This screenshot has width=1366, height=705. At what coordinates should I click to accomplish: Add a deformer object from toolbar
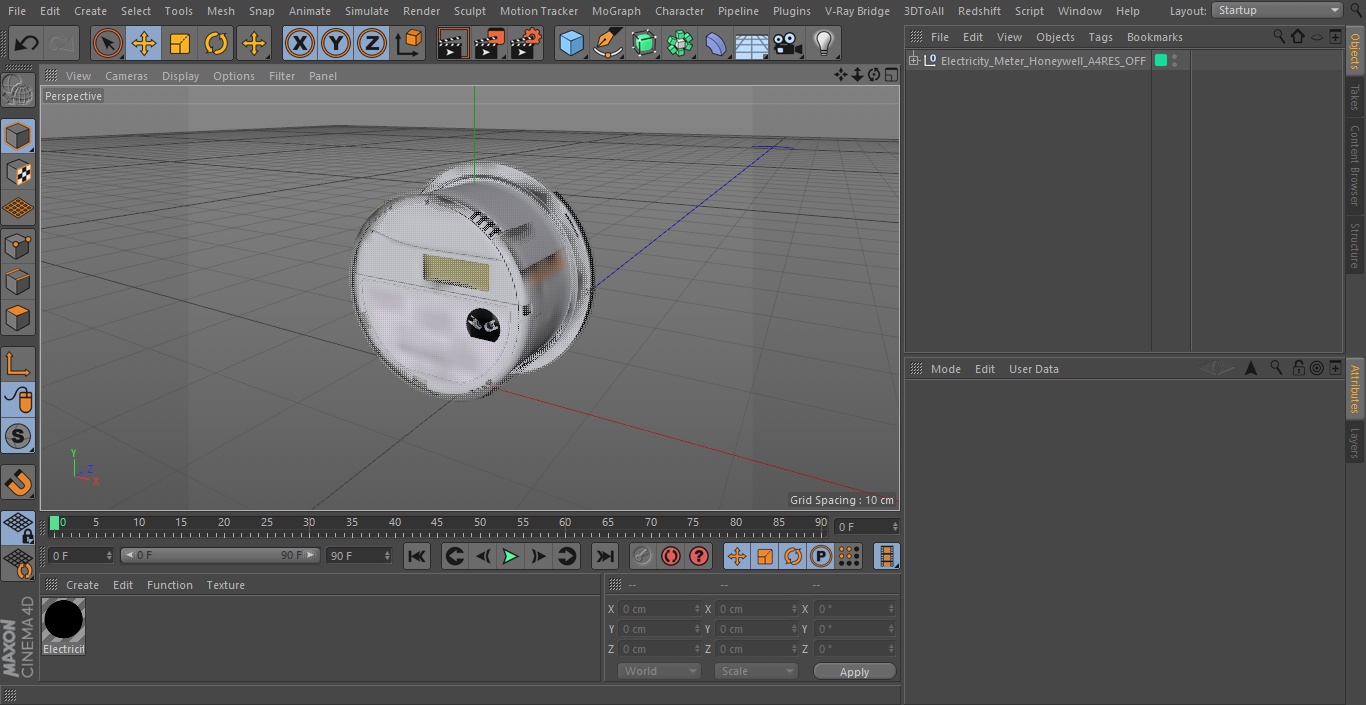point(716,43)
